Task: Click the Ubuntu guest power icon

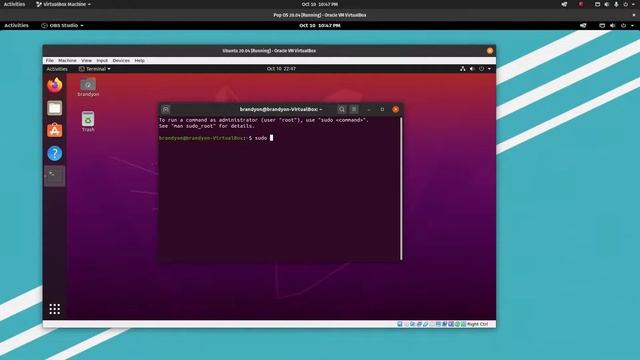Action: point(482,69)
